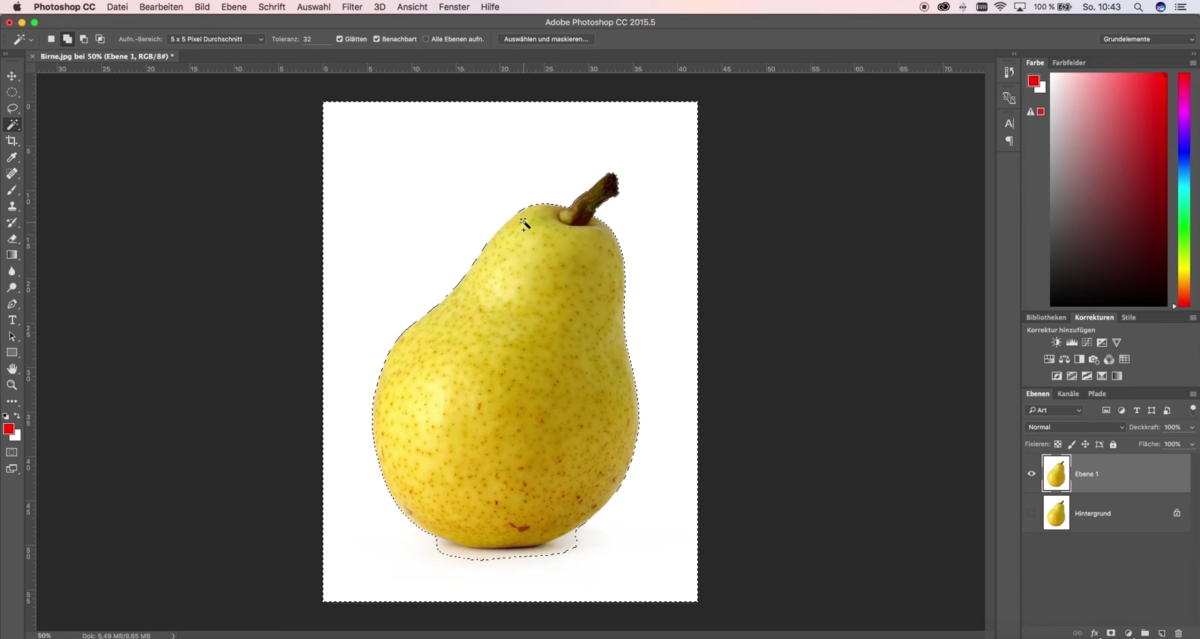Select the Zauberstab (Magic Wand) tool

13,124
